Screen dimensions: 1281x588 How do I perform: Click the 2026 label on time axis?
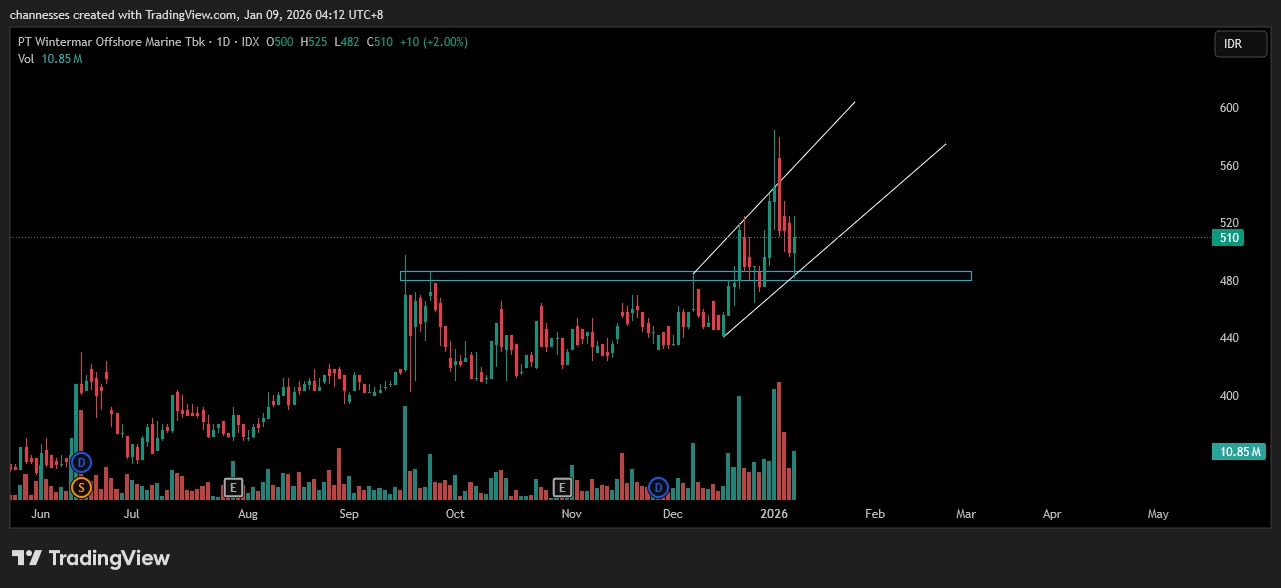[x=774, y=514]
